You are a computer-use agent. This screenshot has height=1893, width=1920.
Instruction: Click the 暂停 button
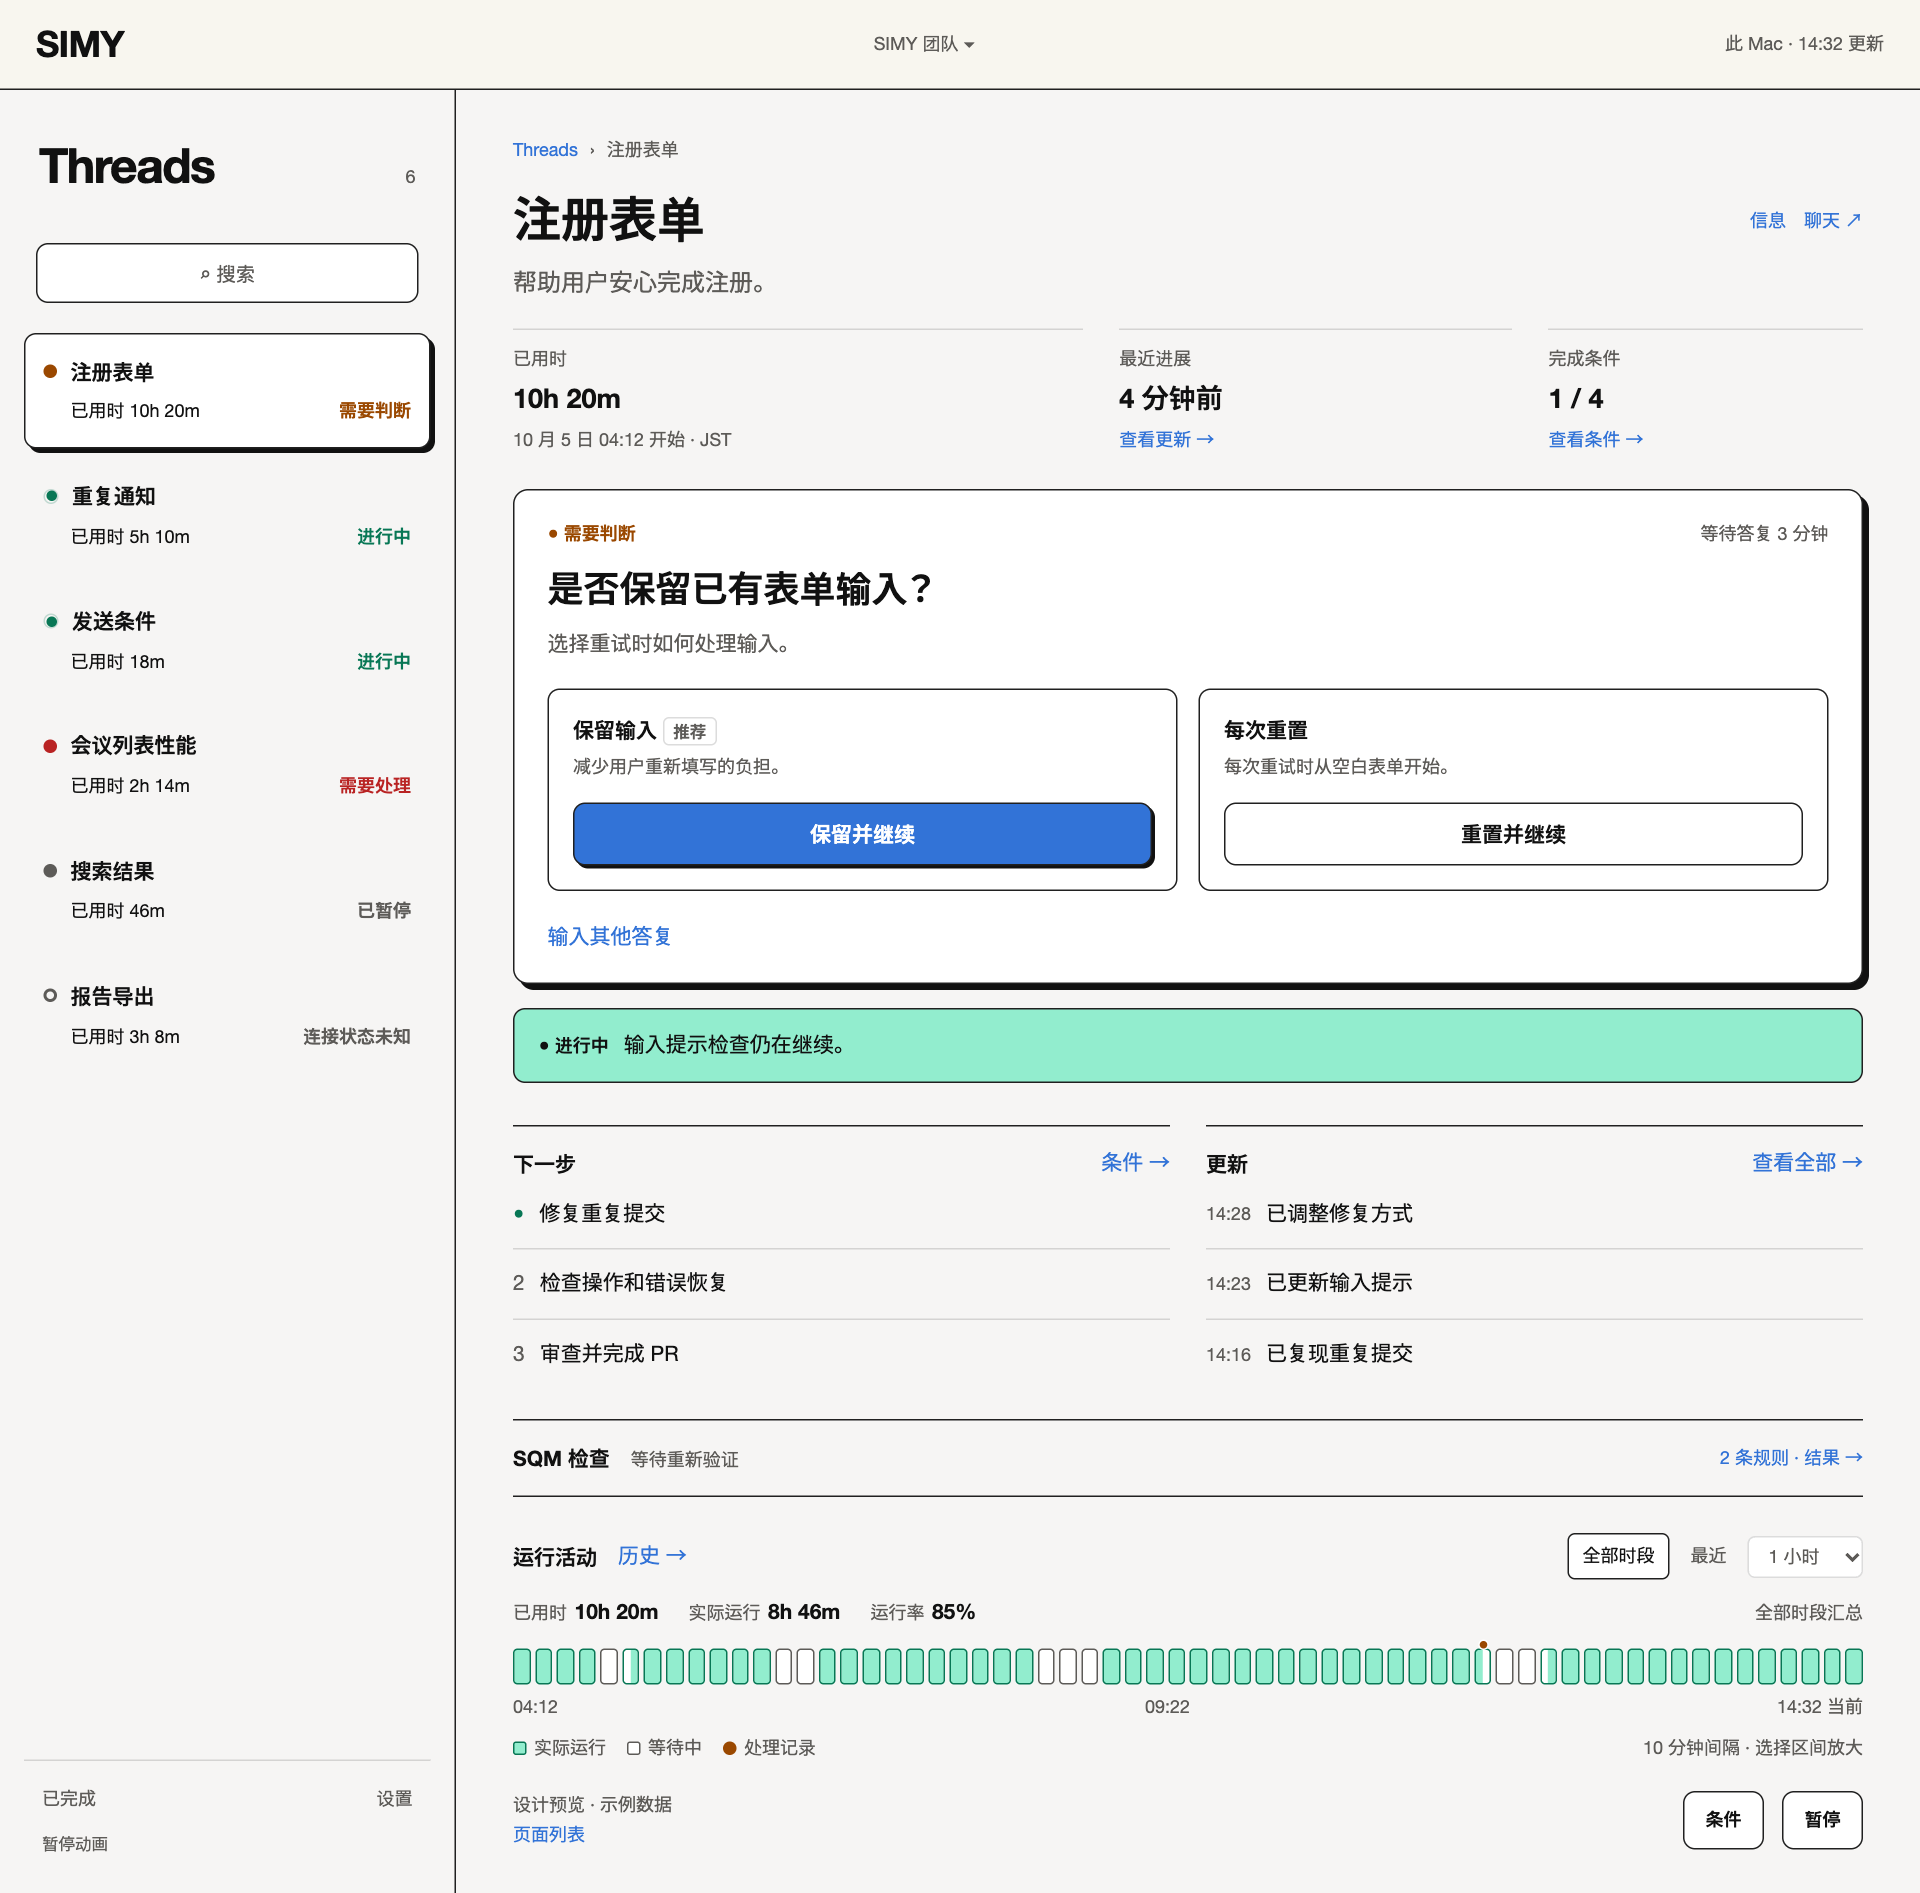click(x=1822, y=1820)
